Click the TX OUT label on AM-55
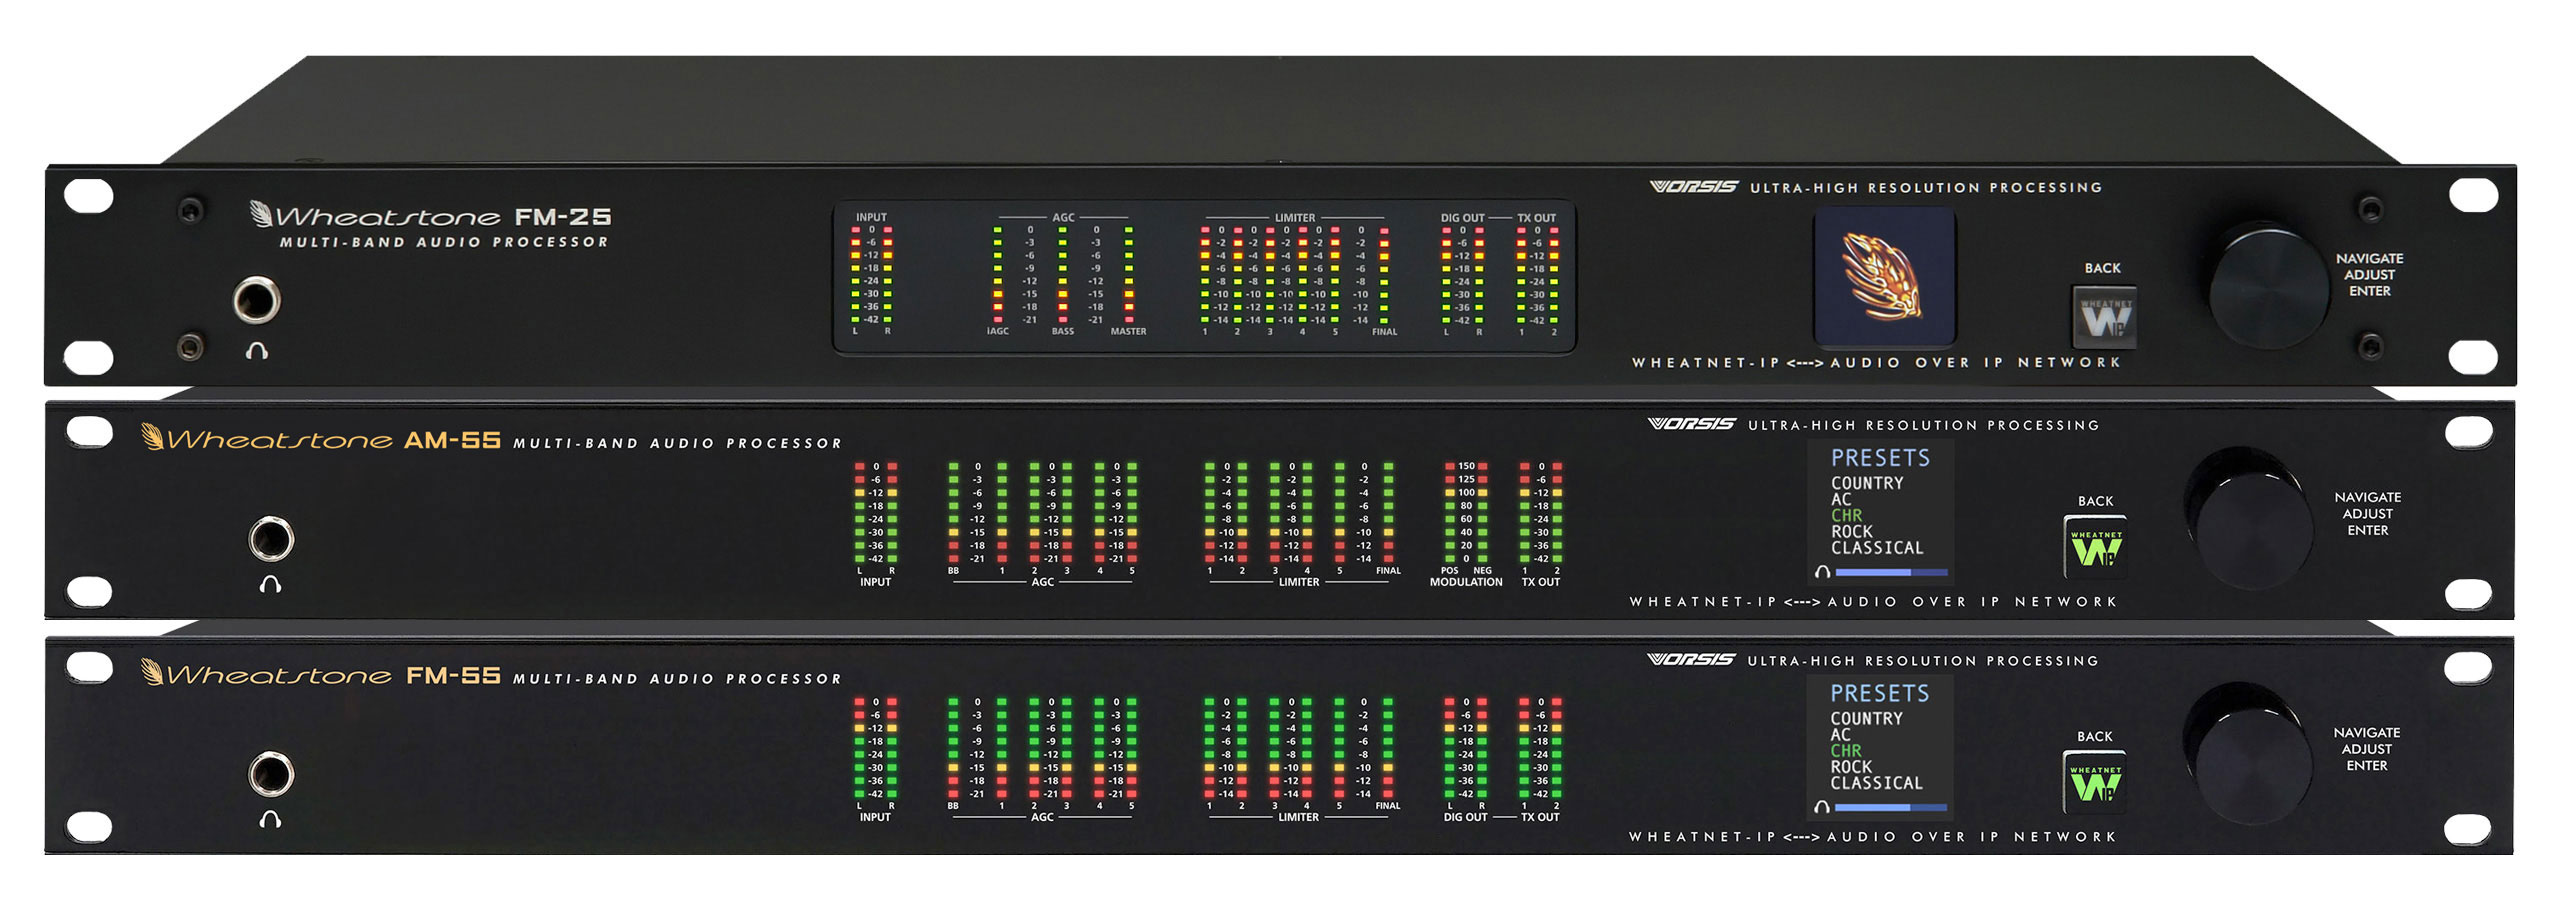 pos(1541,582)
